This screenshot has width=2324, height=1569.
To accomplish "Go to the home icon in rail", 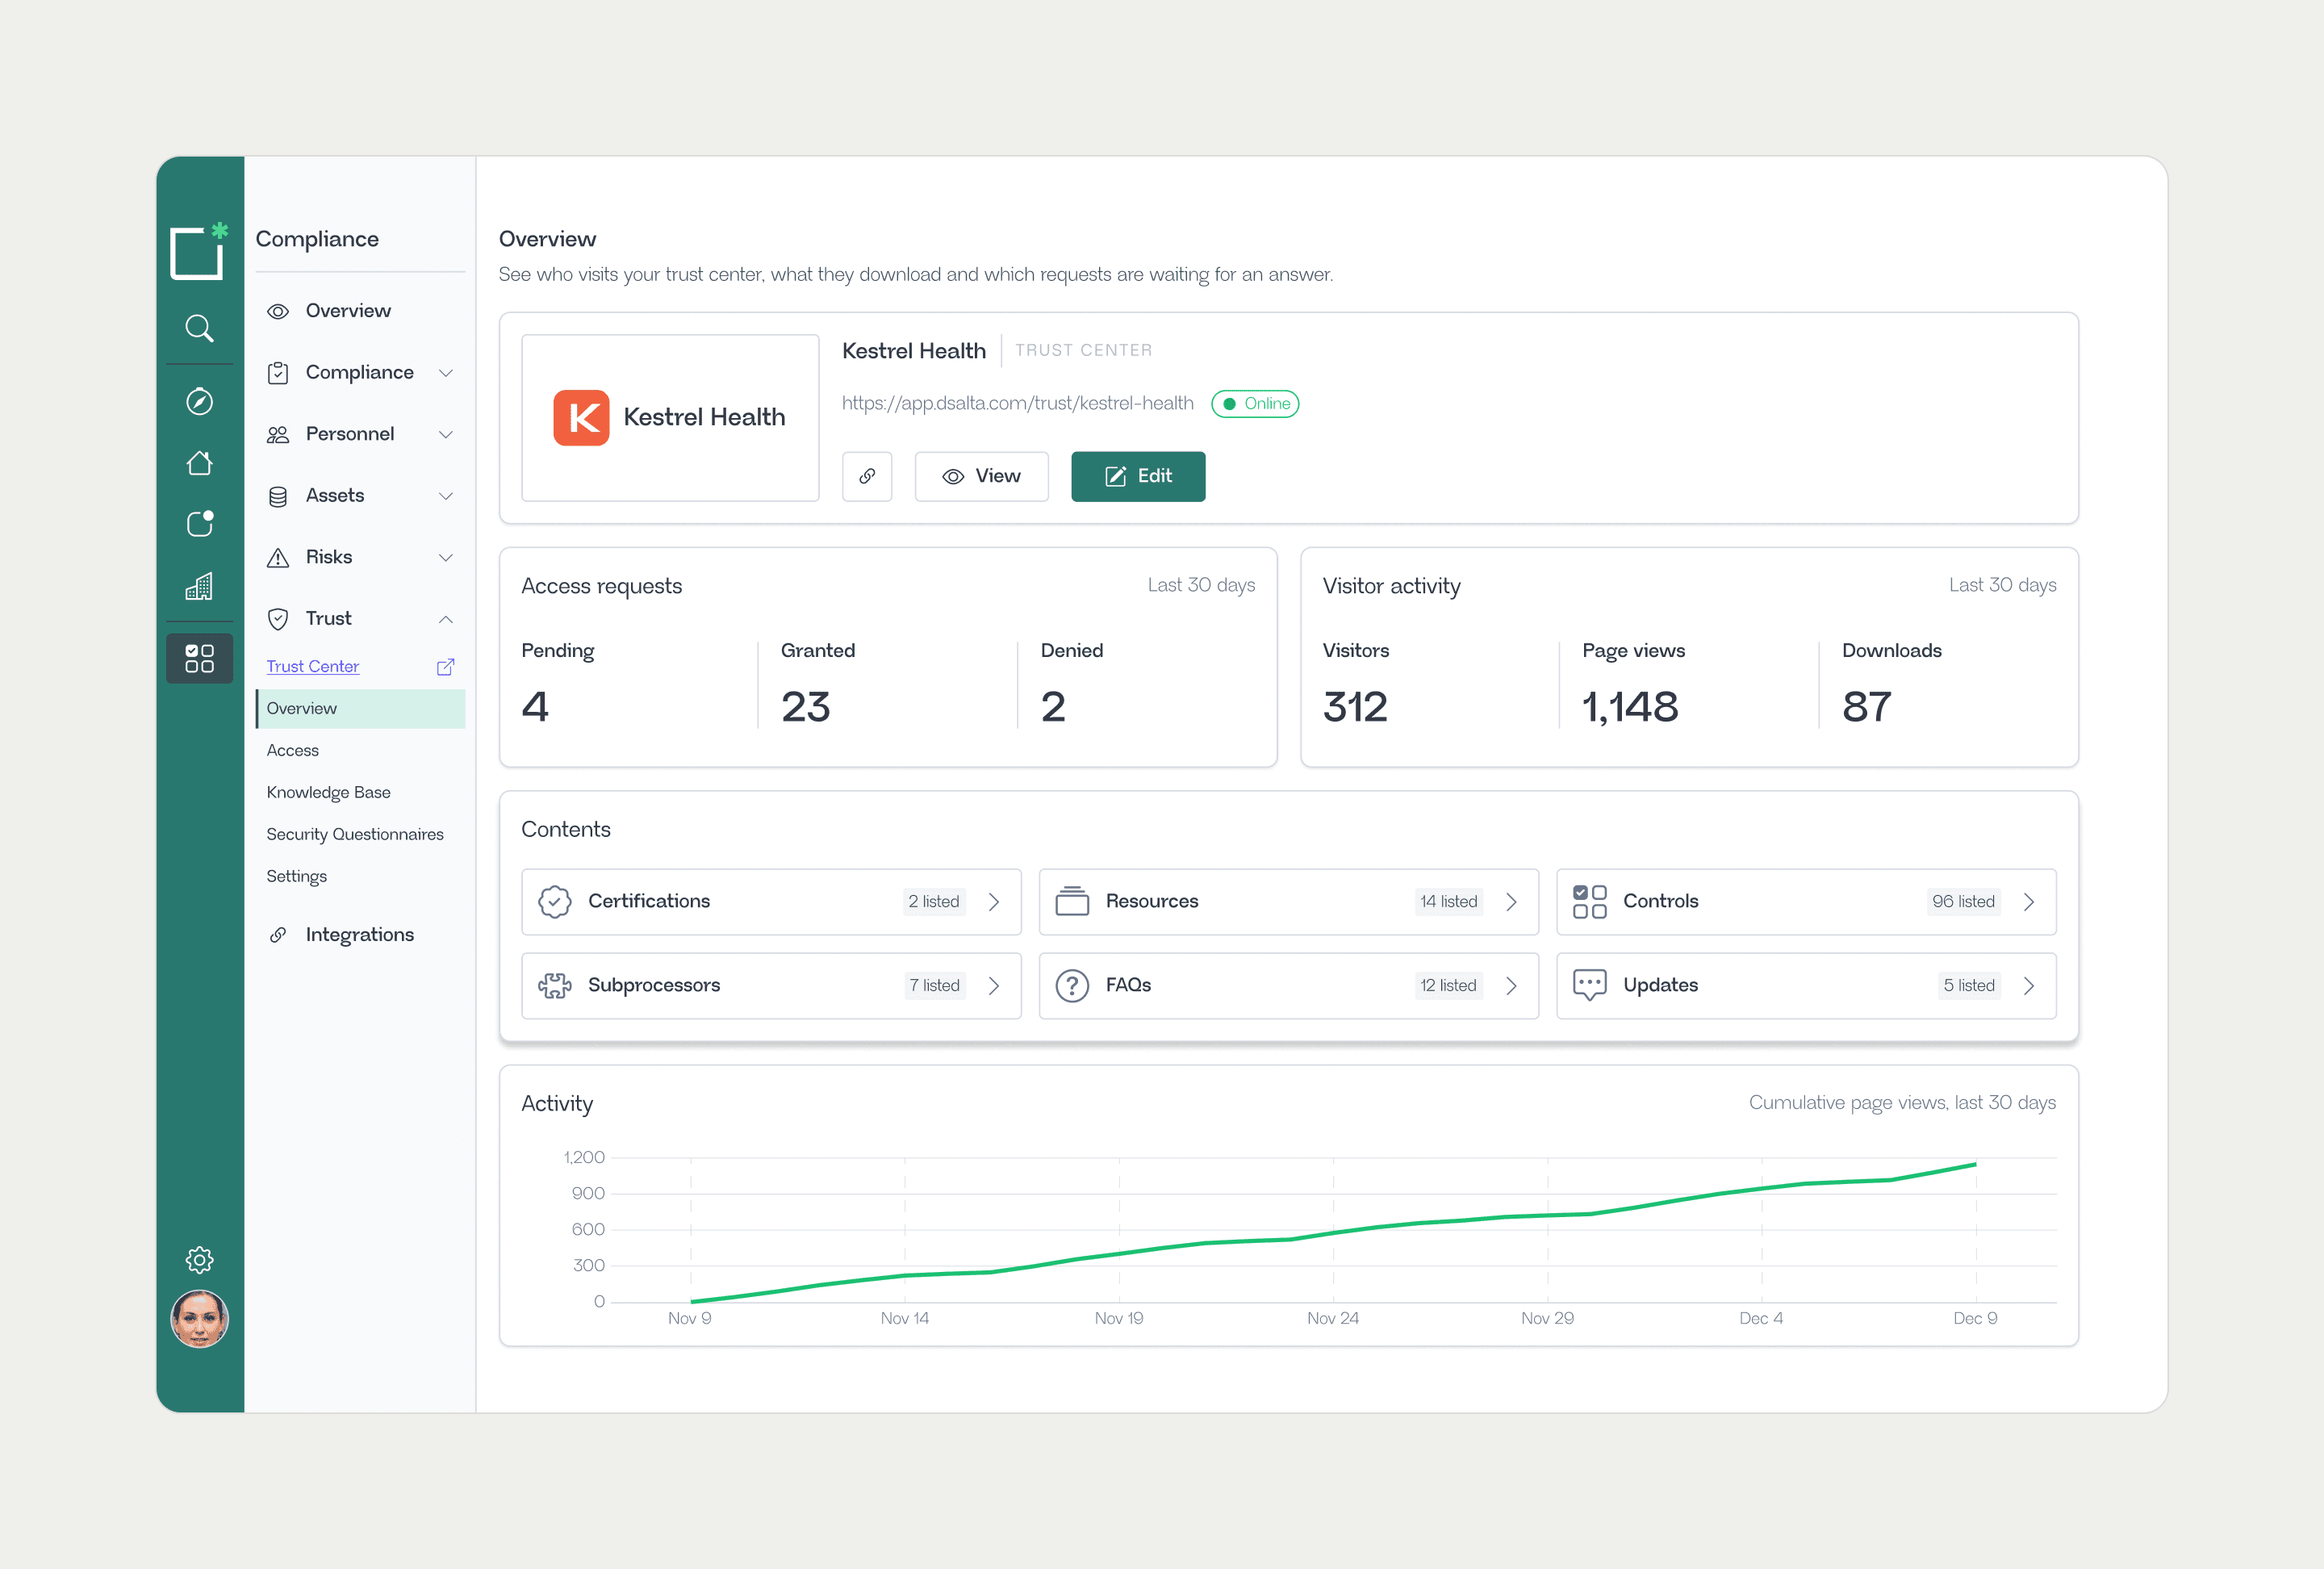I will click(x=199, y=463).
